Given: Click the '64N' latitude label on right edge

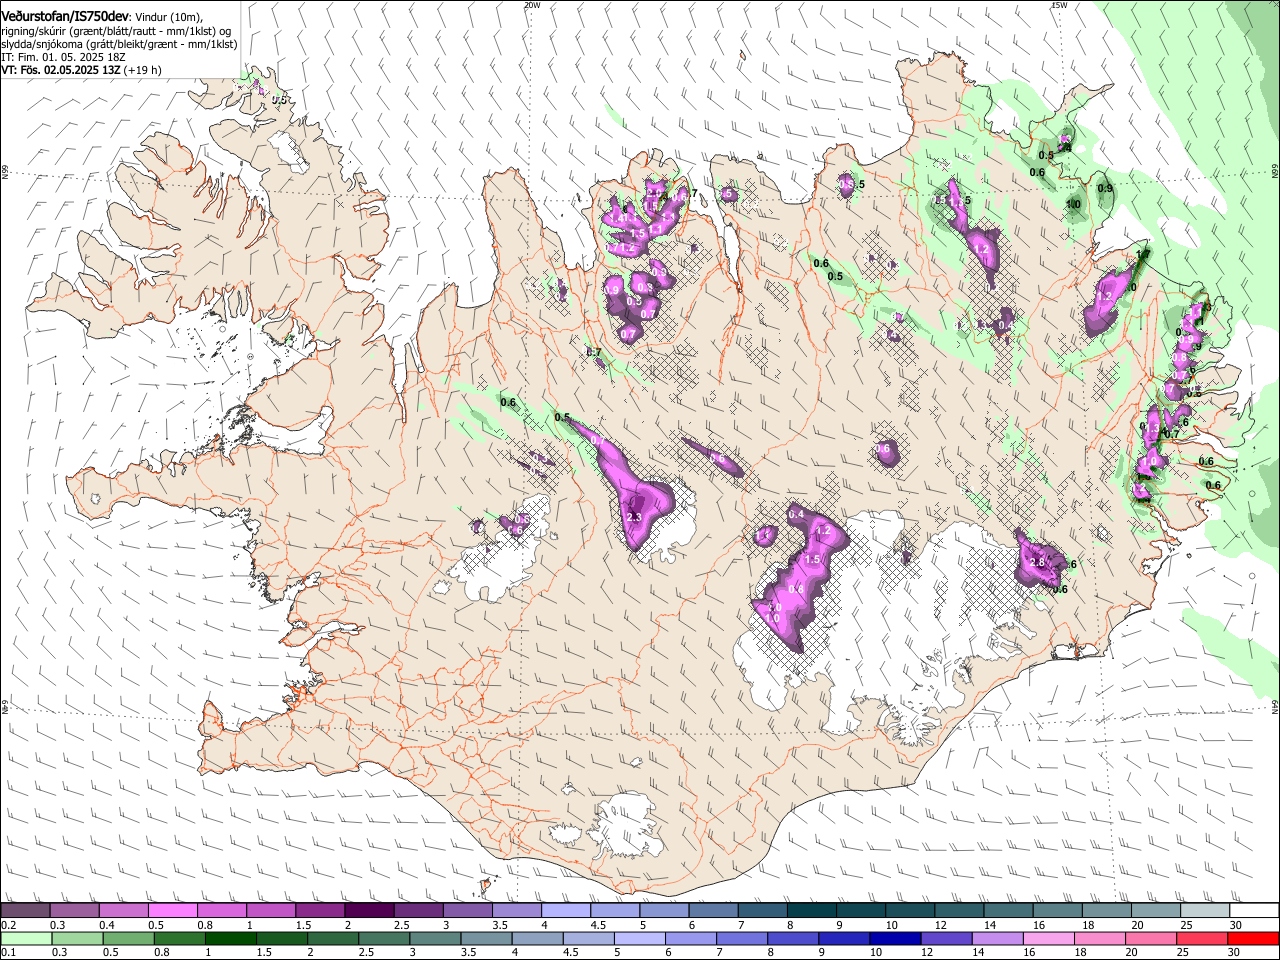Looking at the screenshot, I should [x=1275, y=707].
